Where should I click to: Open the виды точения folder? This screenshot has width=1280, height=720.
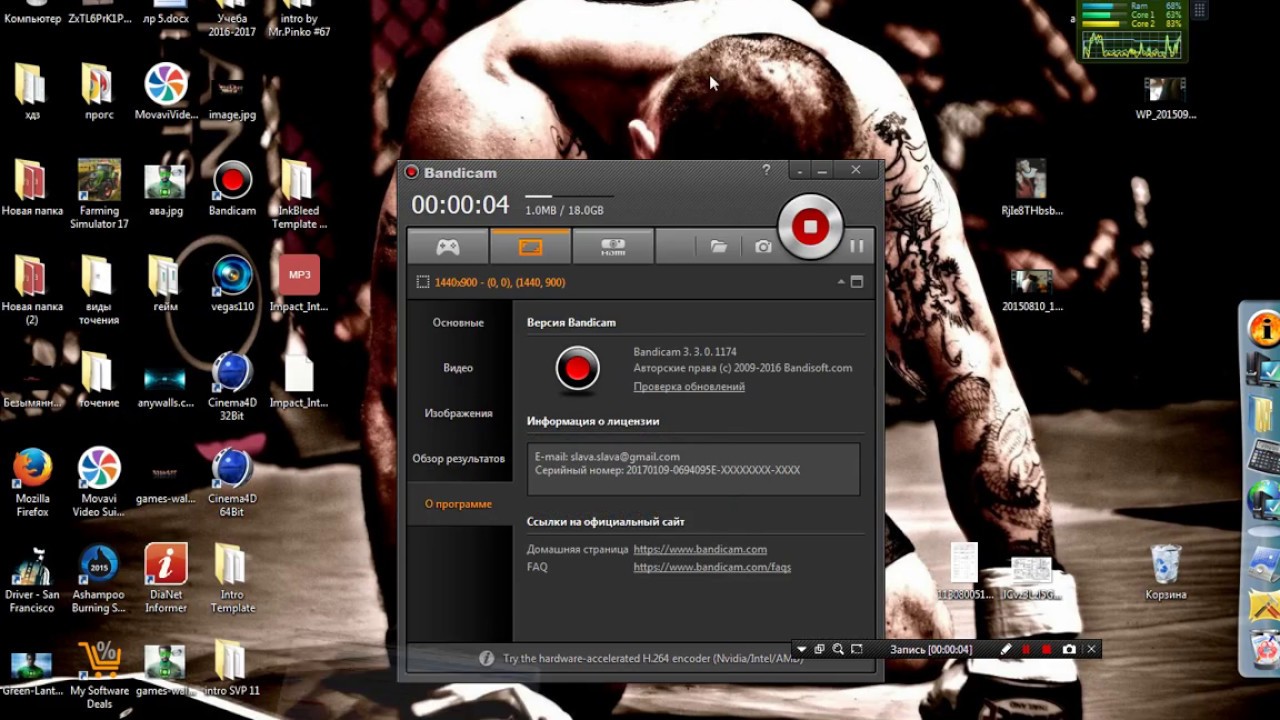coord(99,290)
